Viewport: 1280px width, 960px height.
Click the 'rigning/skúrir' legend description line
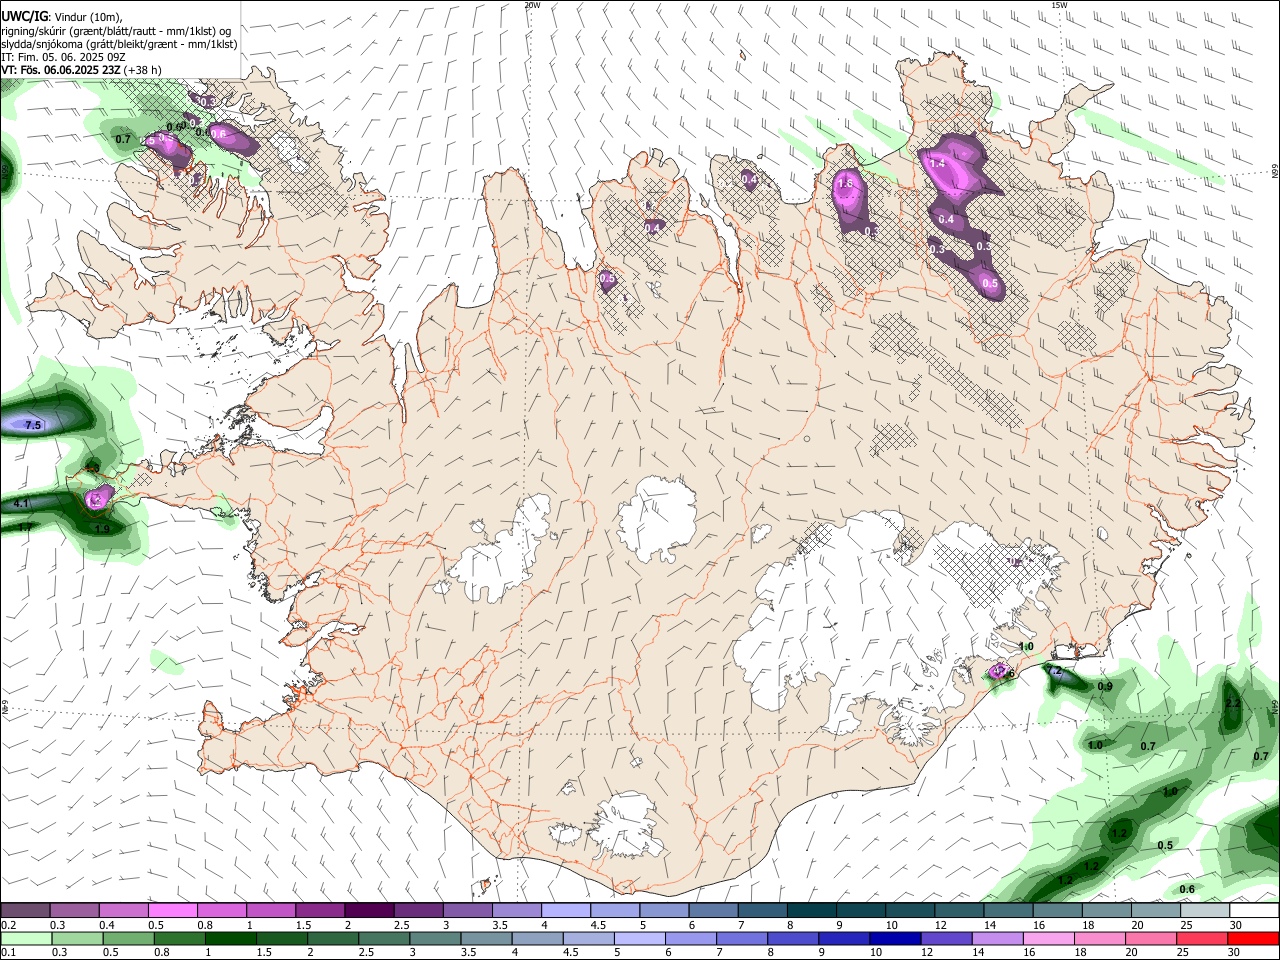116,30
